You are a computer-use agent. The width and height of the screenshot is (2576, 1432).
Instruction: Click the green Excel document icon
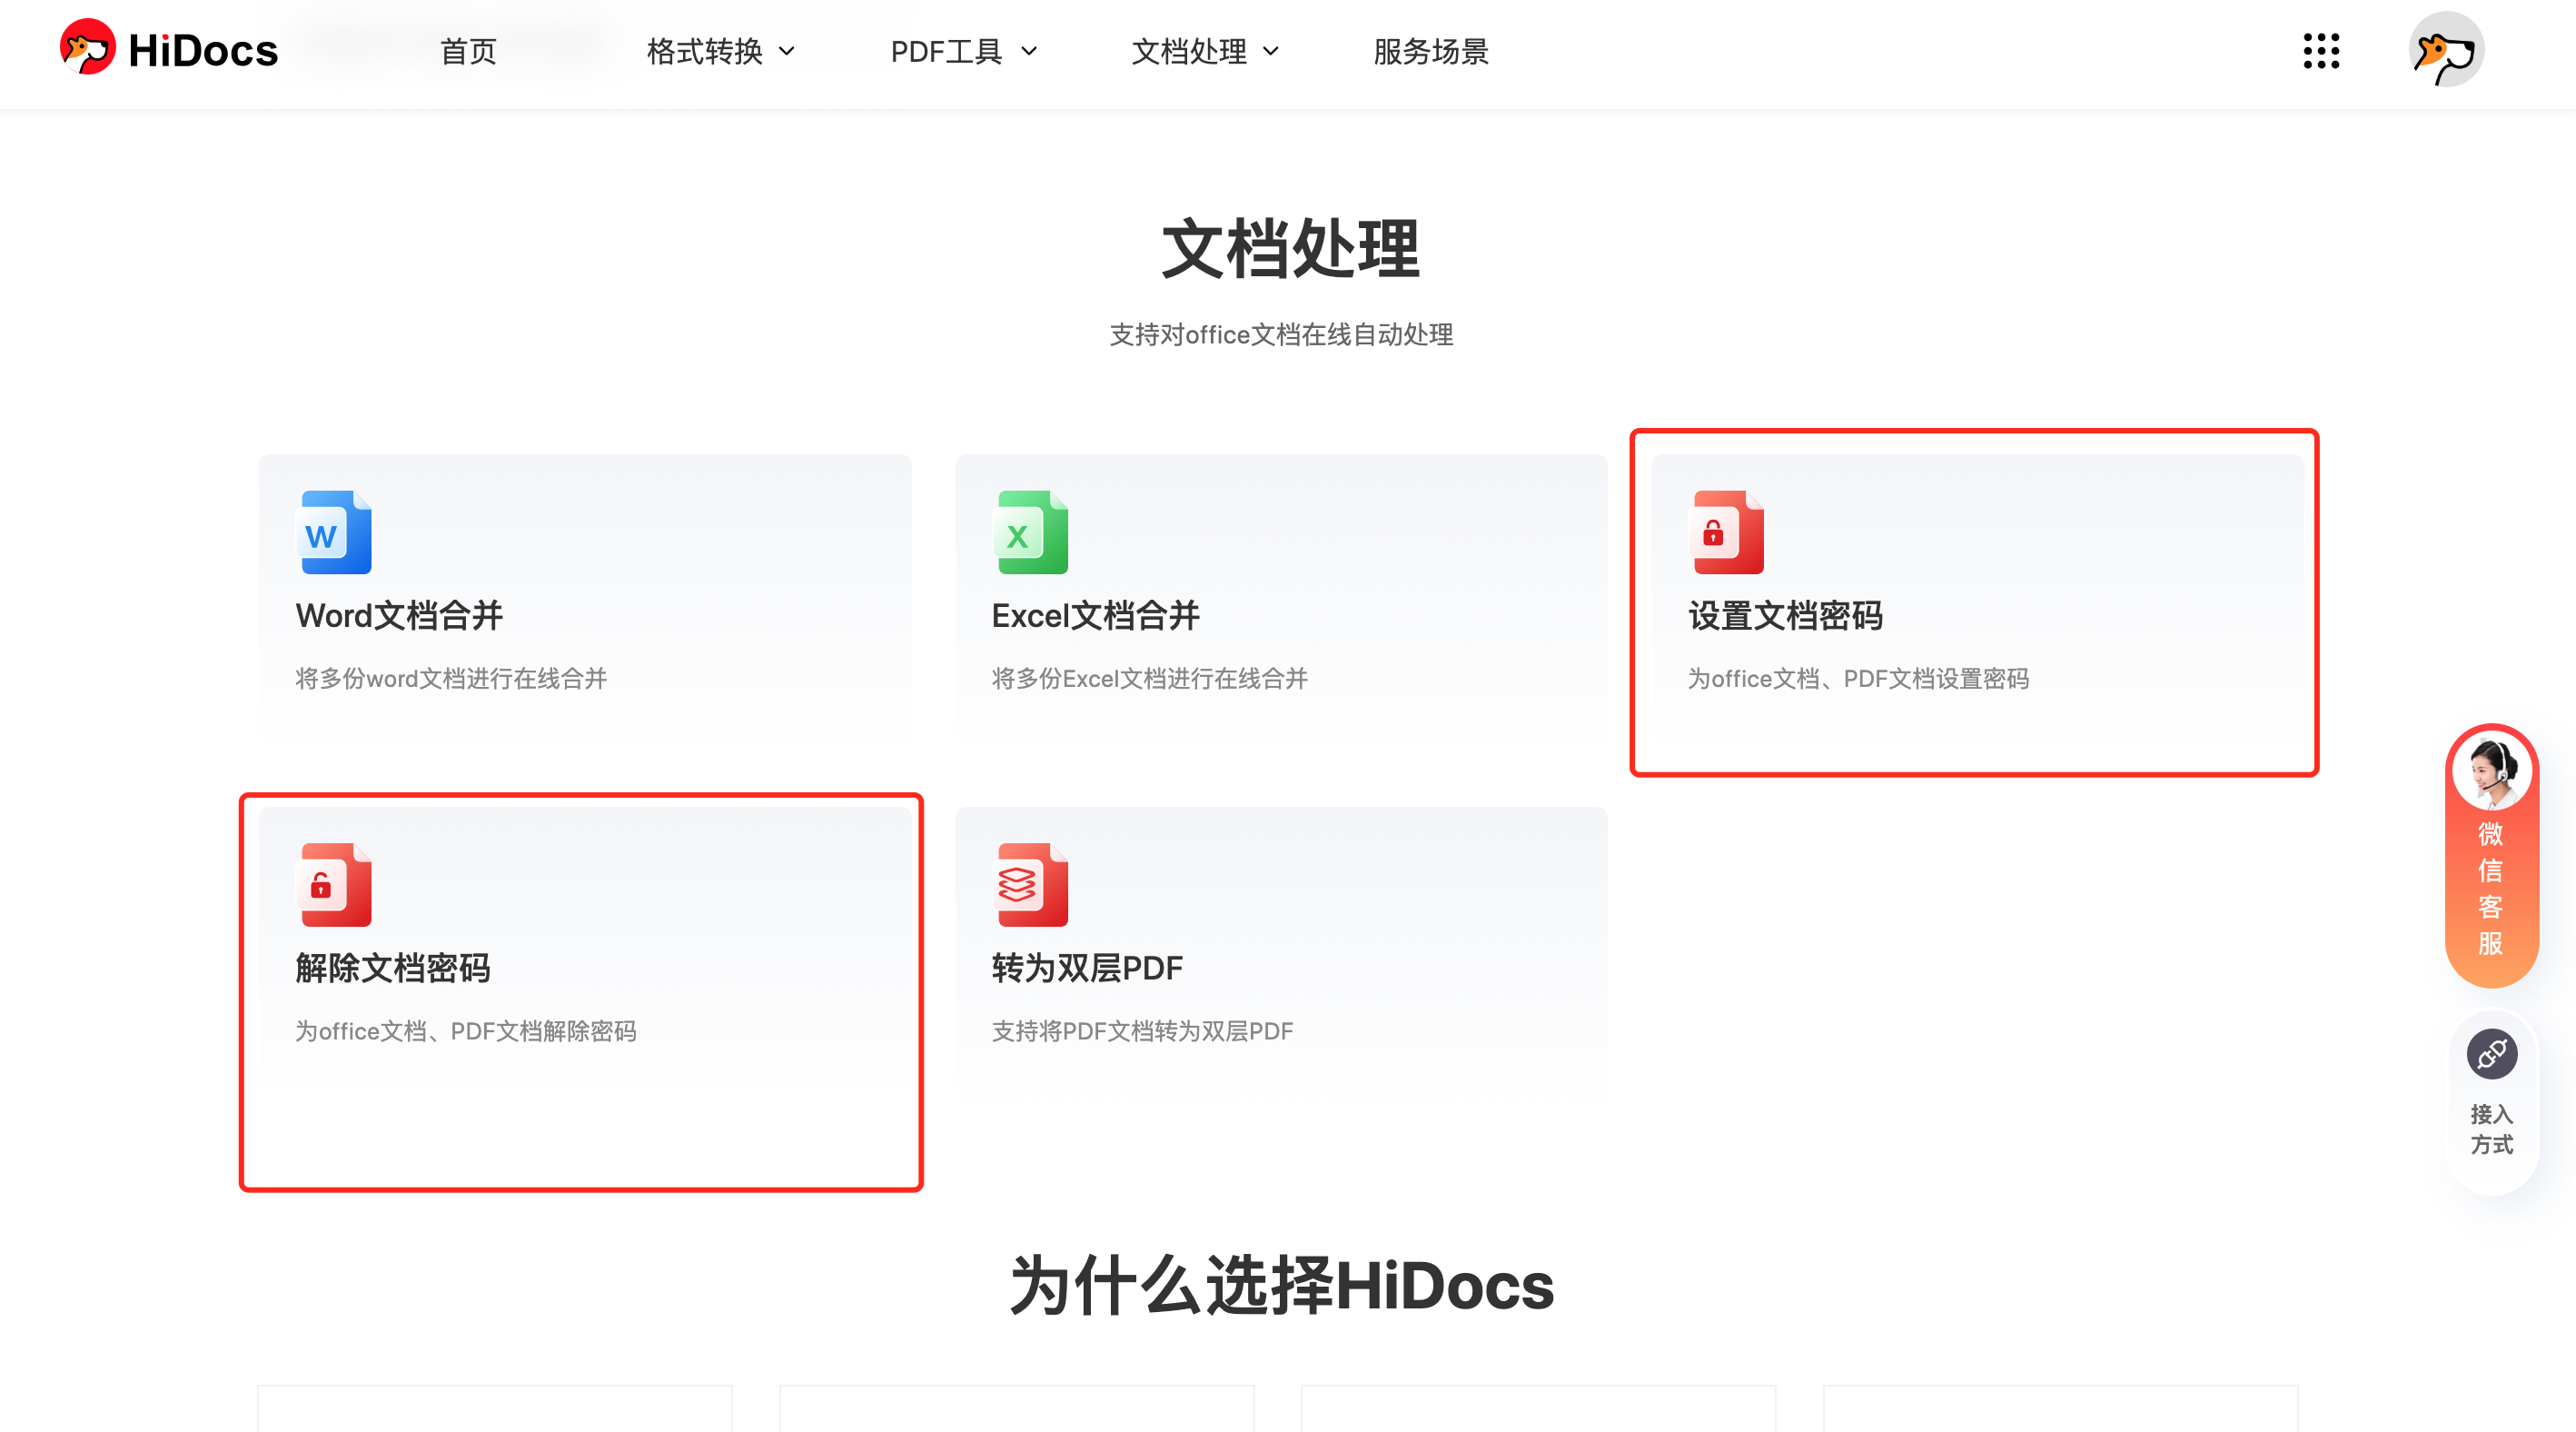(x=1032, y=532)
